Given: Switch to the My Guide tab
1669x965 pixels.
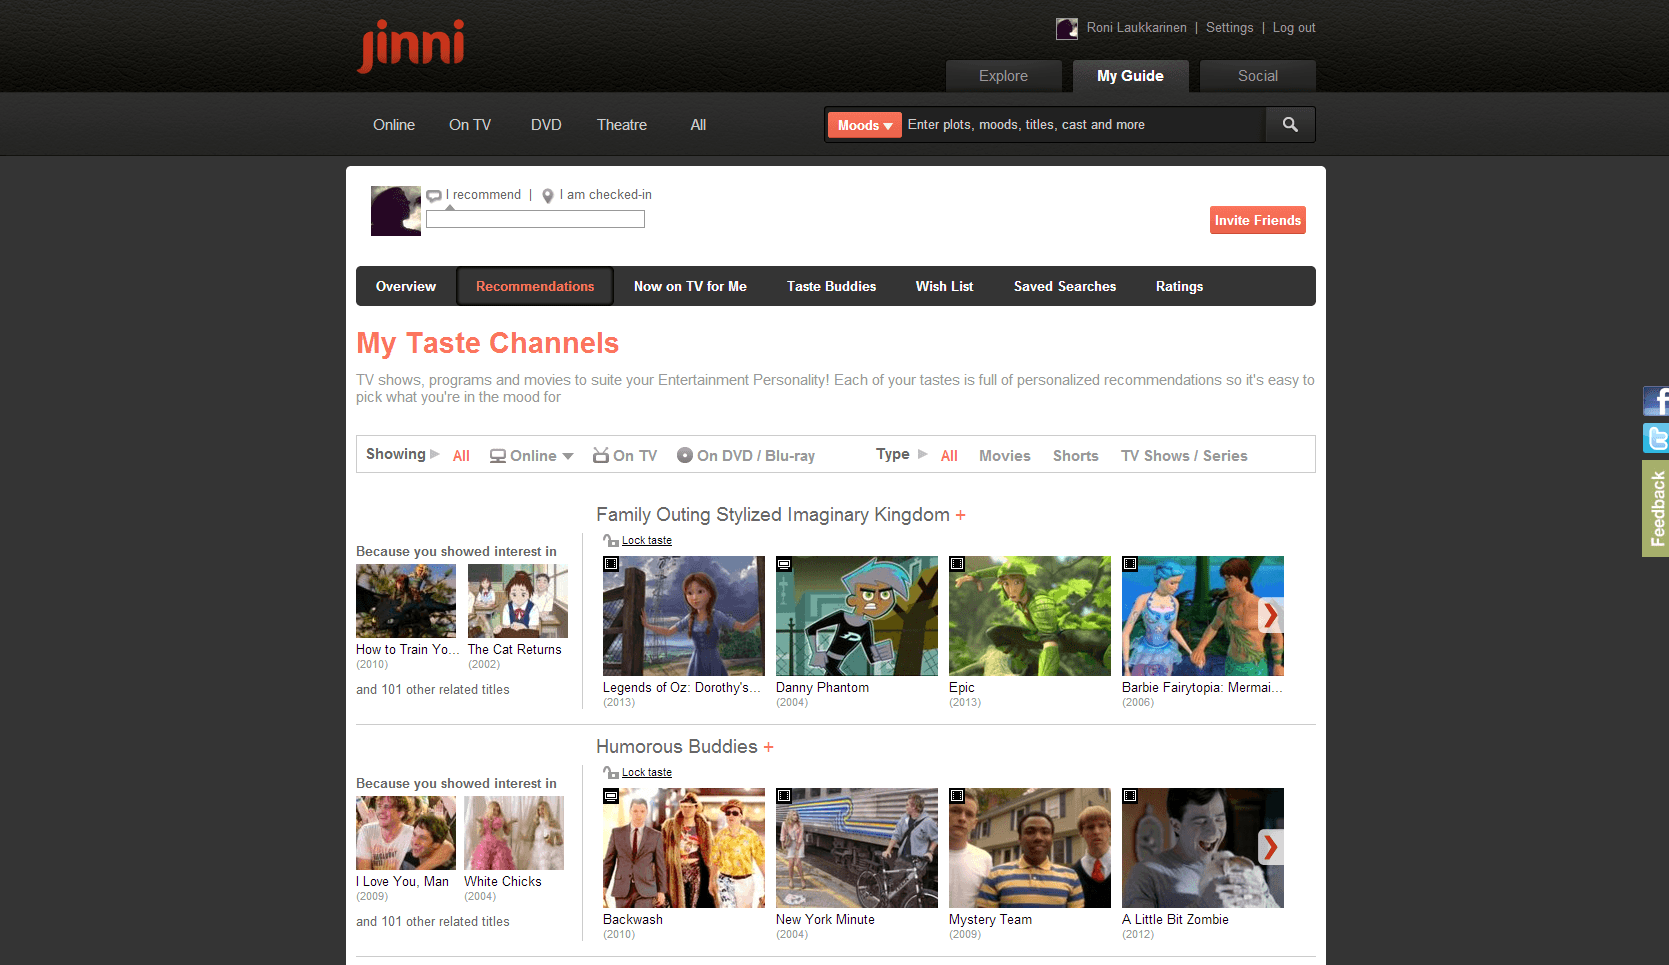Looking at the screenshot, I should [1130, 76].
